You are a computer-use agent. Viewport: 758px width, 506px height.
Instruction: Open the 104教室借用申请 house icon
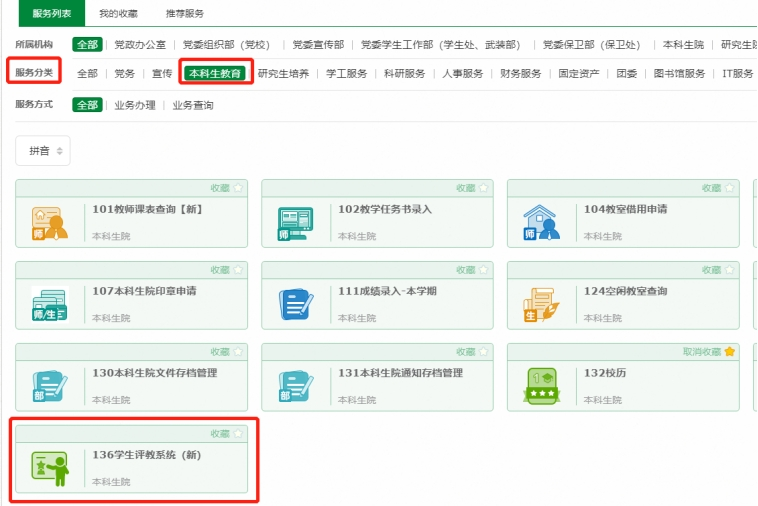pyautogui.click(x=541, y=222)
